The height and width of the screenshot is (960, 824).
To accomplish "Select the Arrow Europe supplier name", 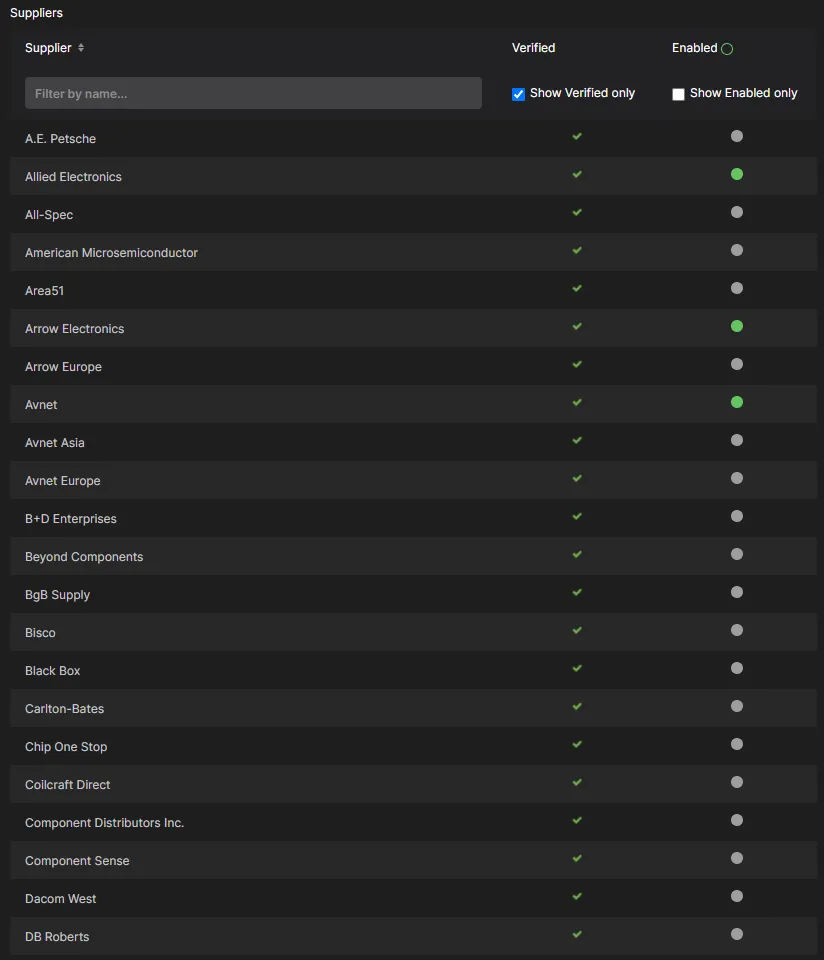I will 64,366.
